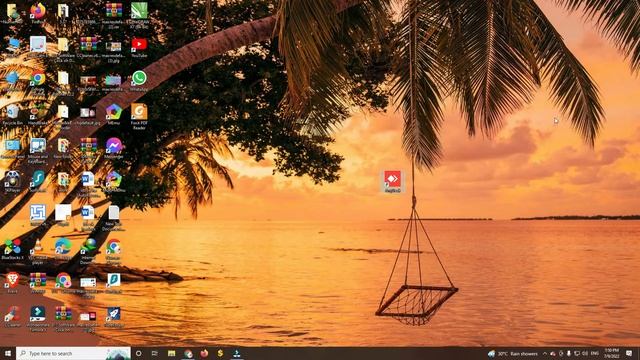Open the CCleaner desktop shortcut
This screenshot has width=640, height=360.
(12, 316)
